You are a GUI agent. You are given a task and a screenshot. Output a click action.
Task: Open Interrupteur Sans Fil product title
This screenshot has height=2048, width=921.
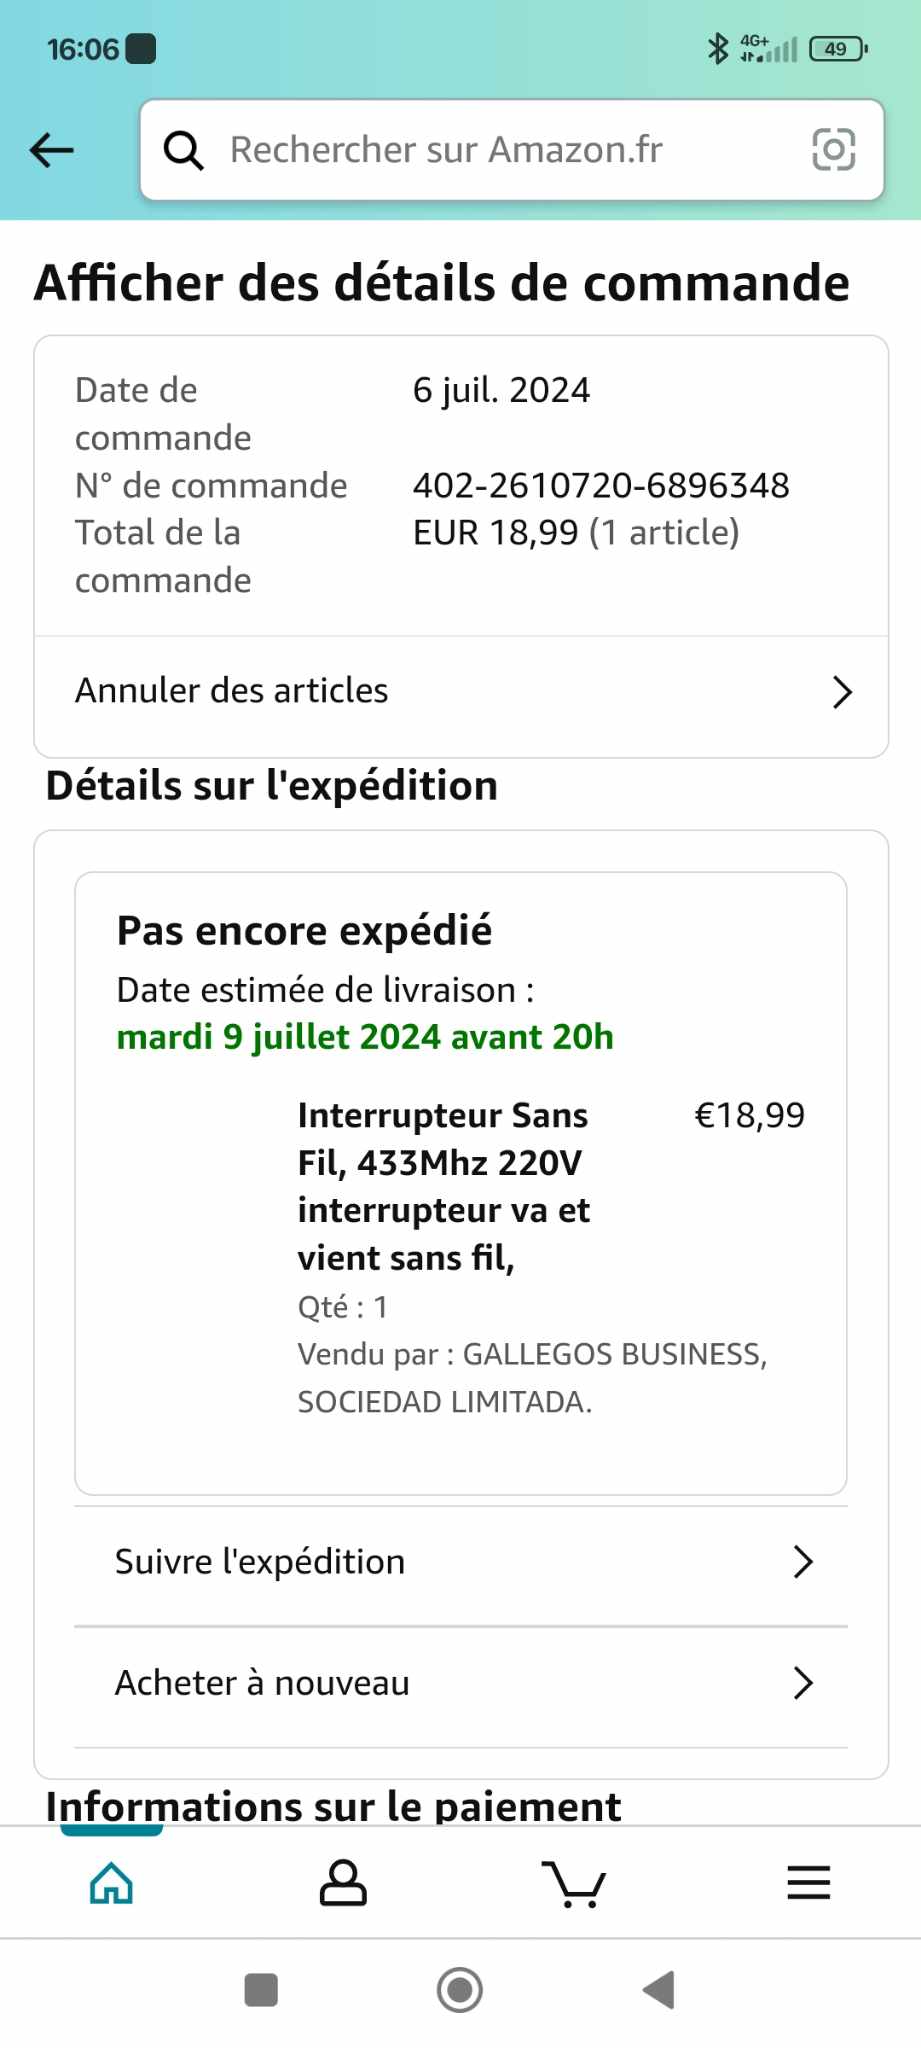coord(443,1186)
